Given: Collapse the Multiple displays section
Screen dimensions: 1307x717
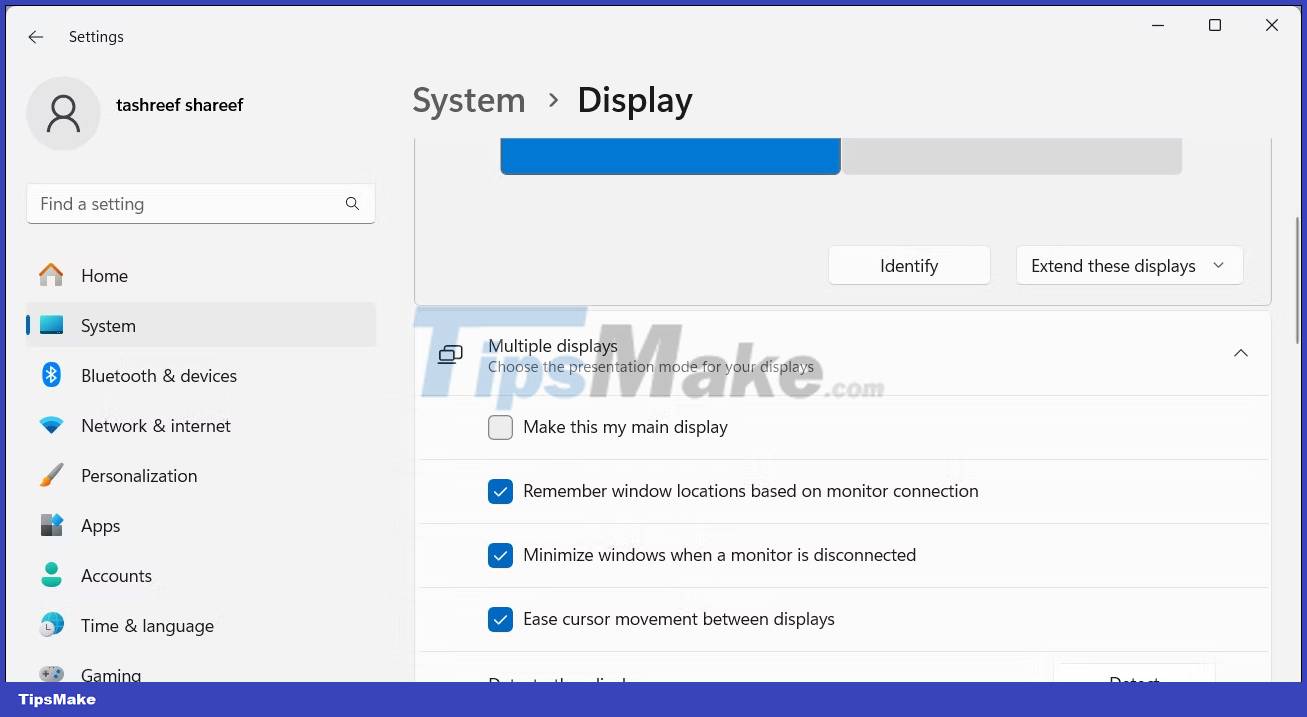Looking at the screenshot, I should coord(1240,353).
